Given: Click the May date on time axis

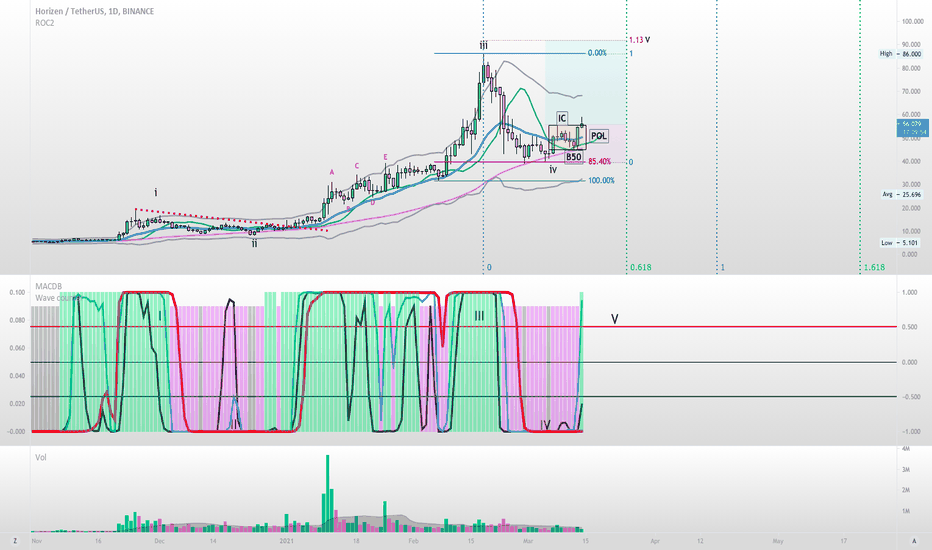Looking at the screenshot, I should click(x=777, y=541).
